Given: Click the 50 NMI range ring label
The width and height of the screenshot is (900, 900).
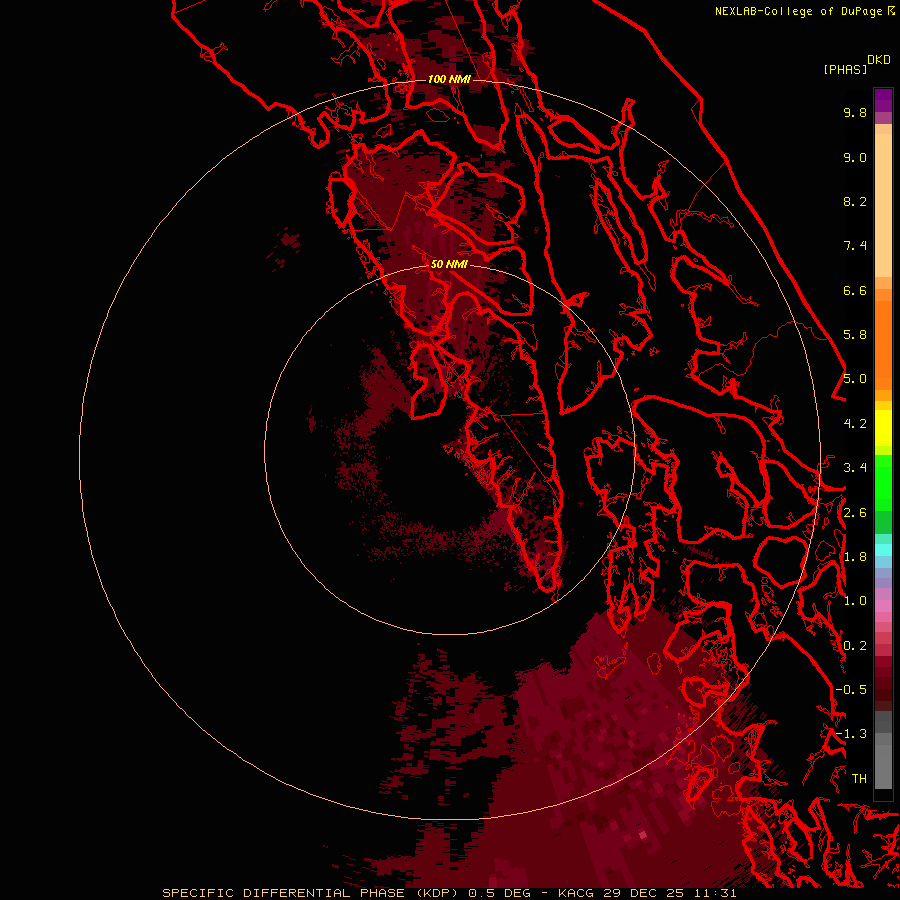Looking at the screenshot, I should pyautogui.click(x=449, y=264).
